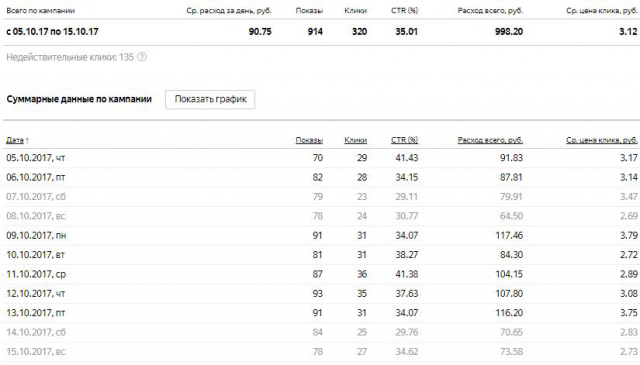Viewport: 640px width, 365px height.
Task: Sort the table by the Дата column
Action: click(15, 140)
